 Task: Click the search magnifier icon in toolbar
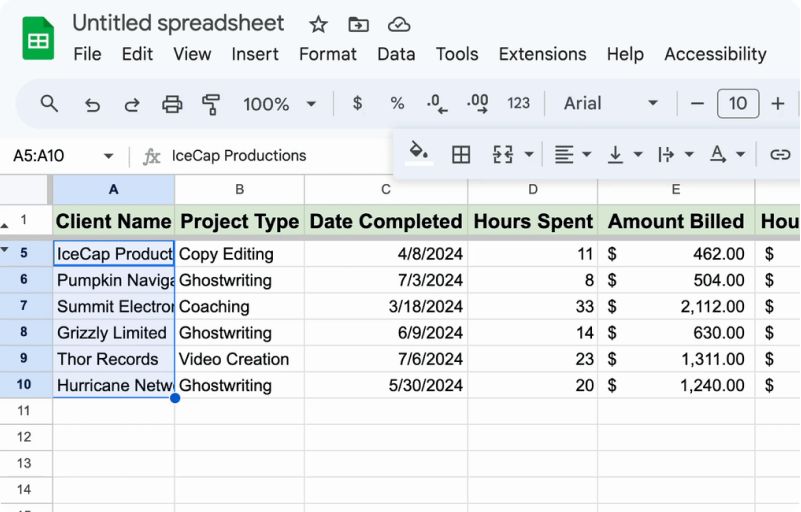click(49, 103)
